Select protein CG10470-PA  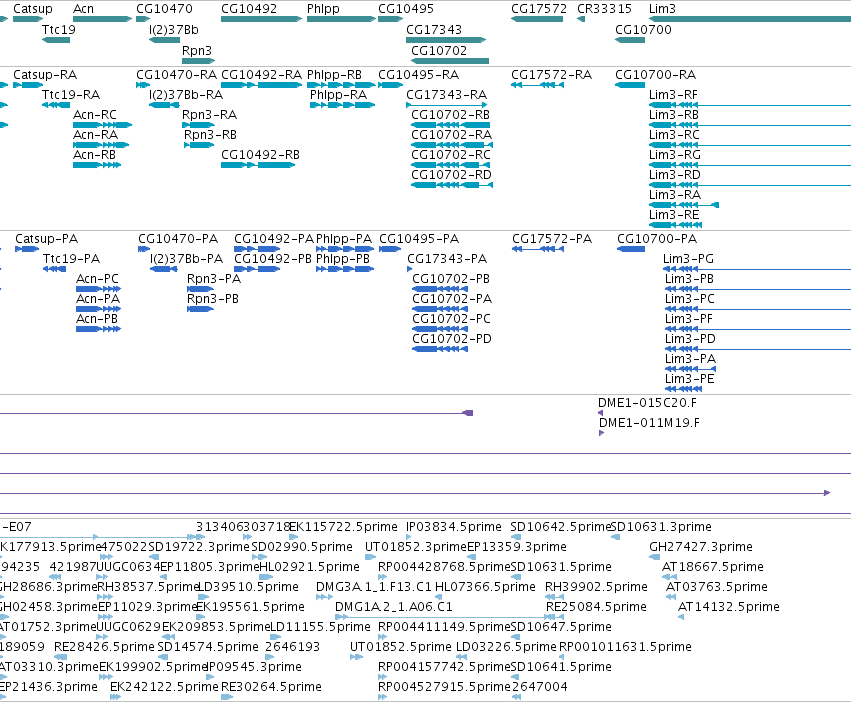pos(144,249)
